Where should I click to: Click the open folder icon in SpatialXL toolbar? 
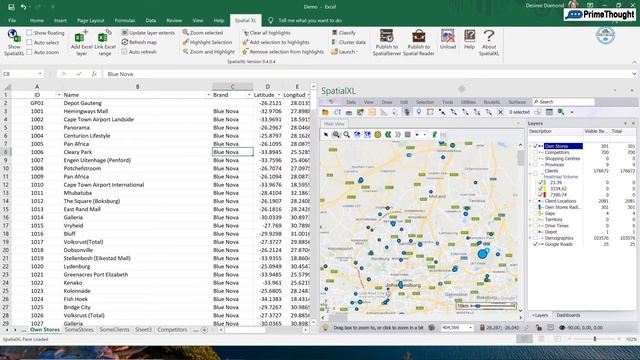click(x=325, y=112)
